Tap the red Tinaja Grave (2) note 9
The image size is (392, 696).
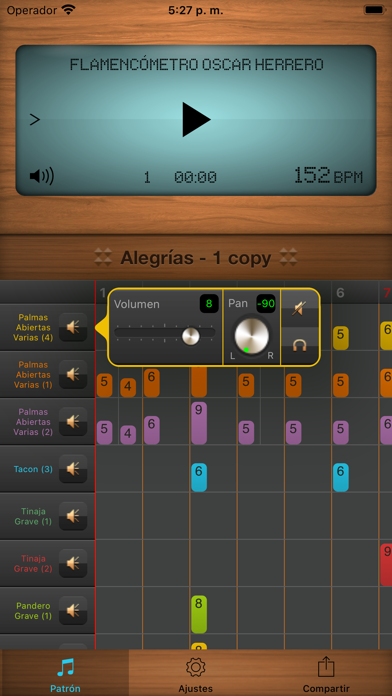(x=386, y=565)
